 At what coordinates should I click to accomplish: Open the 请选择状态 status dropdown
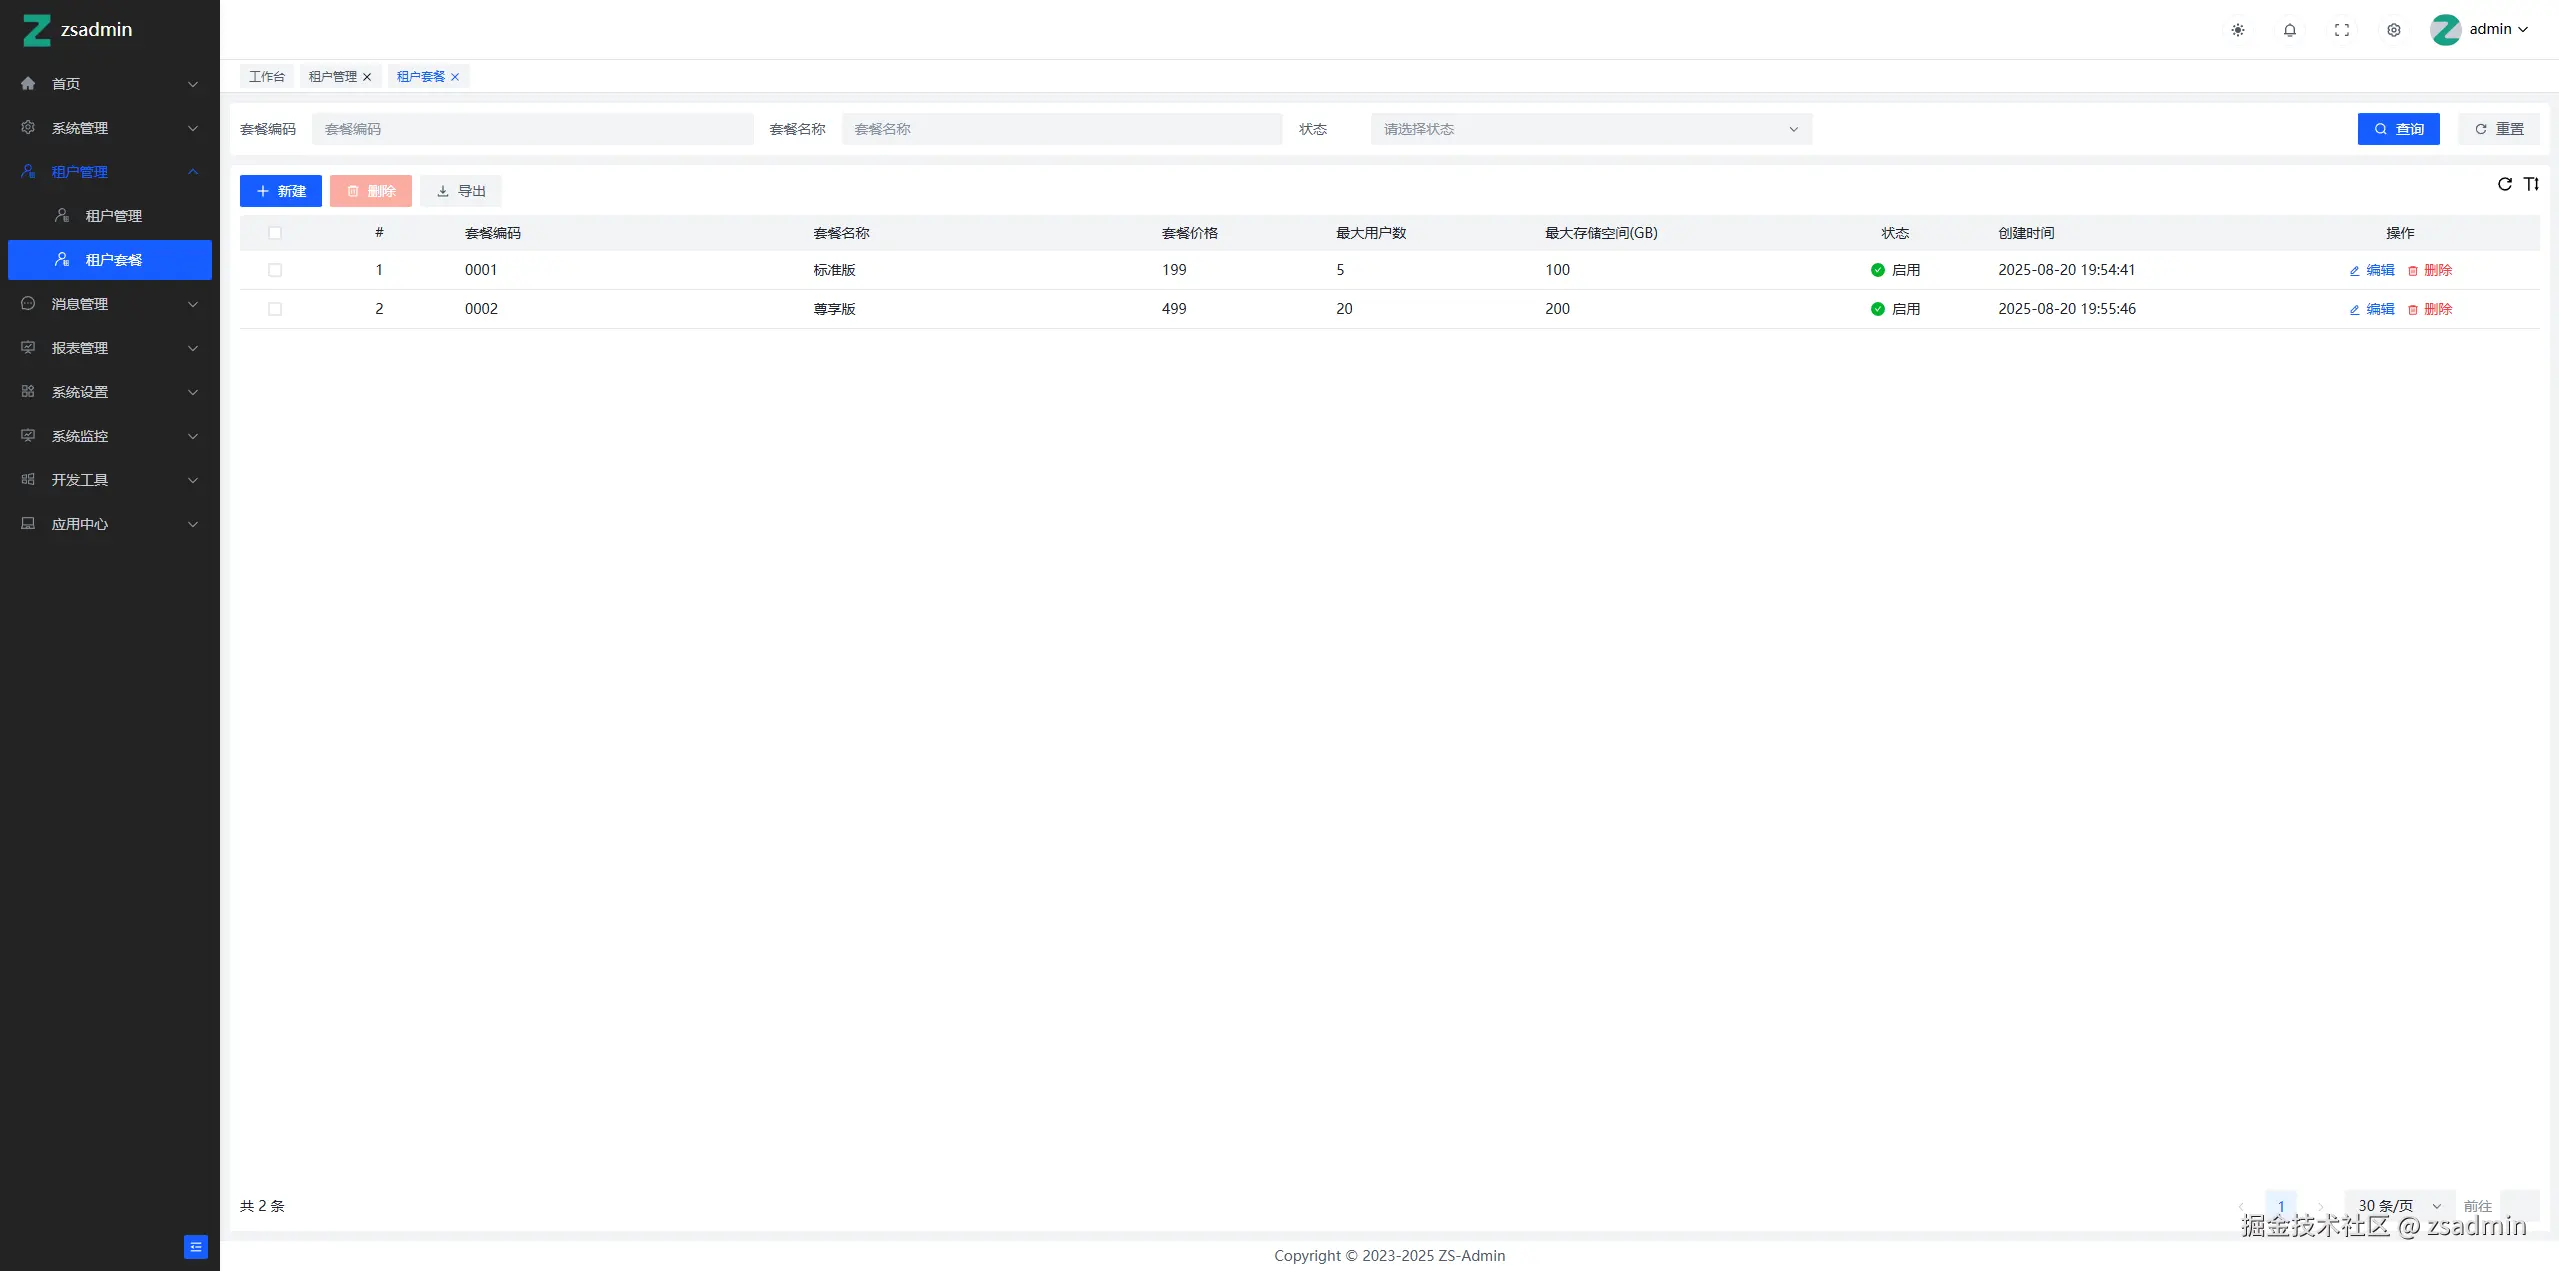point(1590,129)
